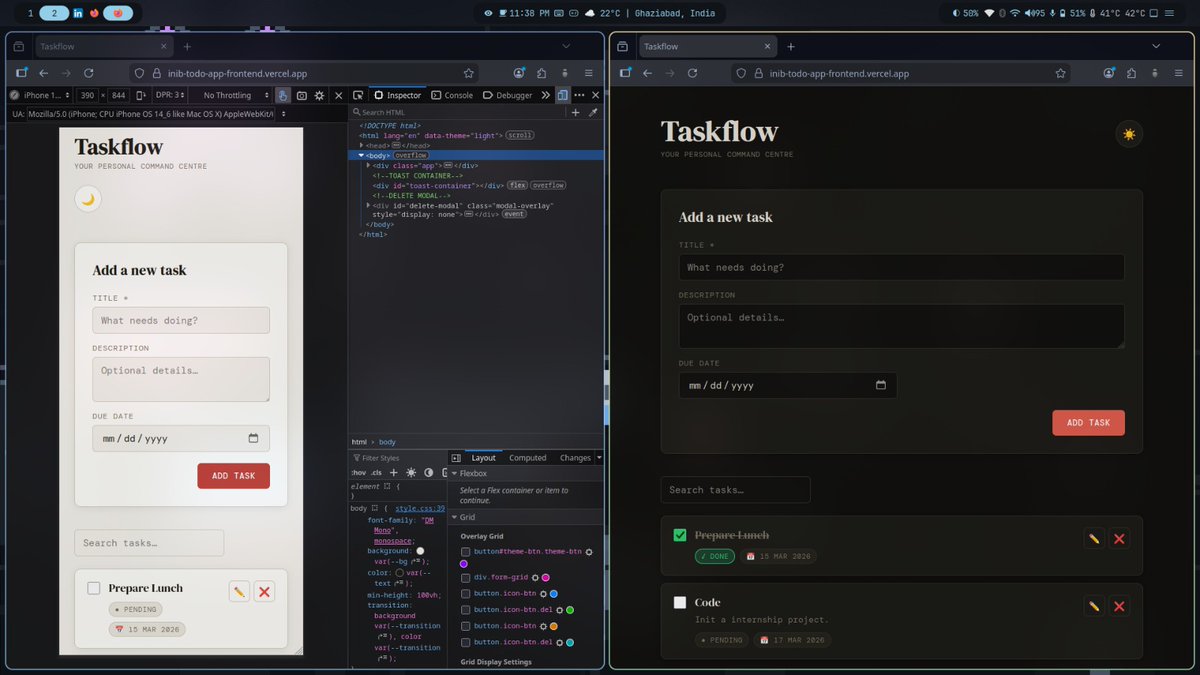Click the pencil edit icon for Code task
Screen dimensions: 1200x675
1094,606
